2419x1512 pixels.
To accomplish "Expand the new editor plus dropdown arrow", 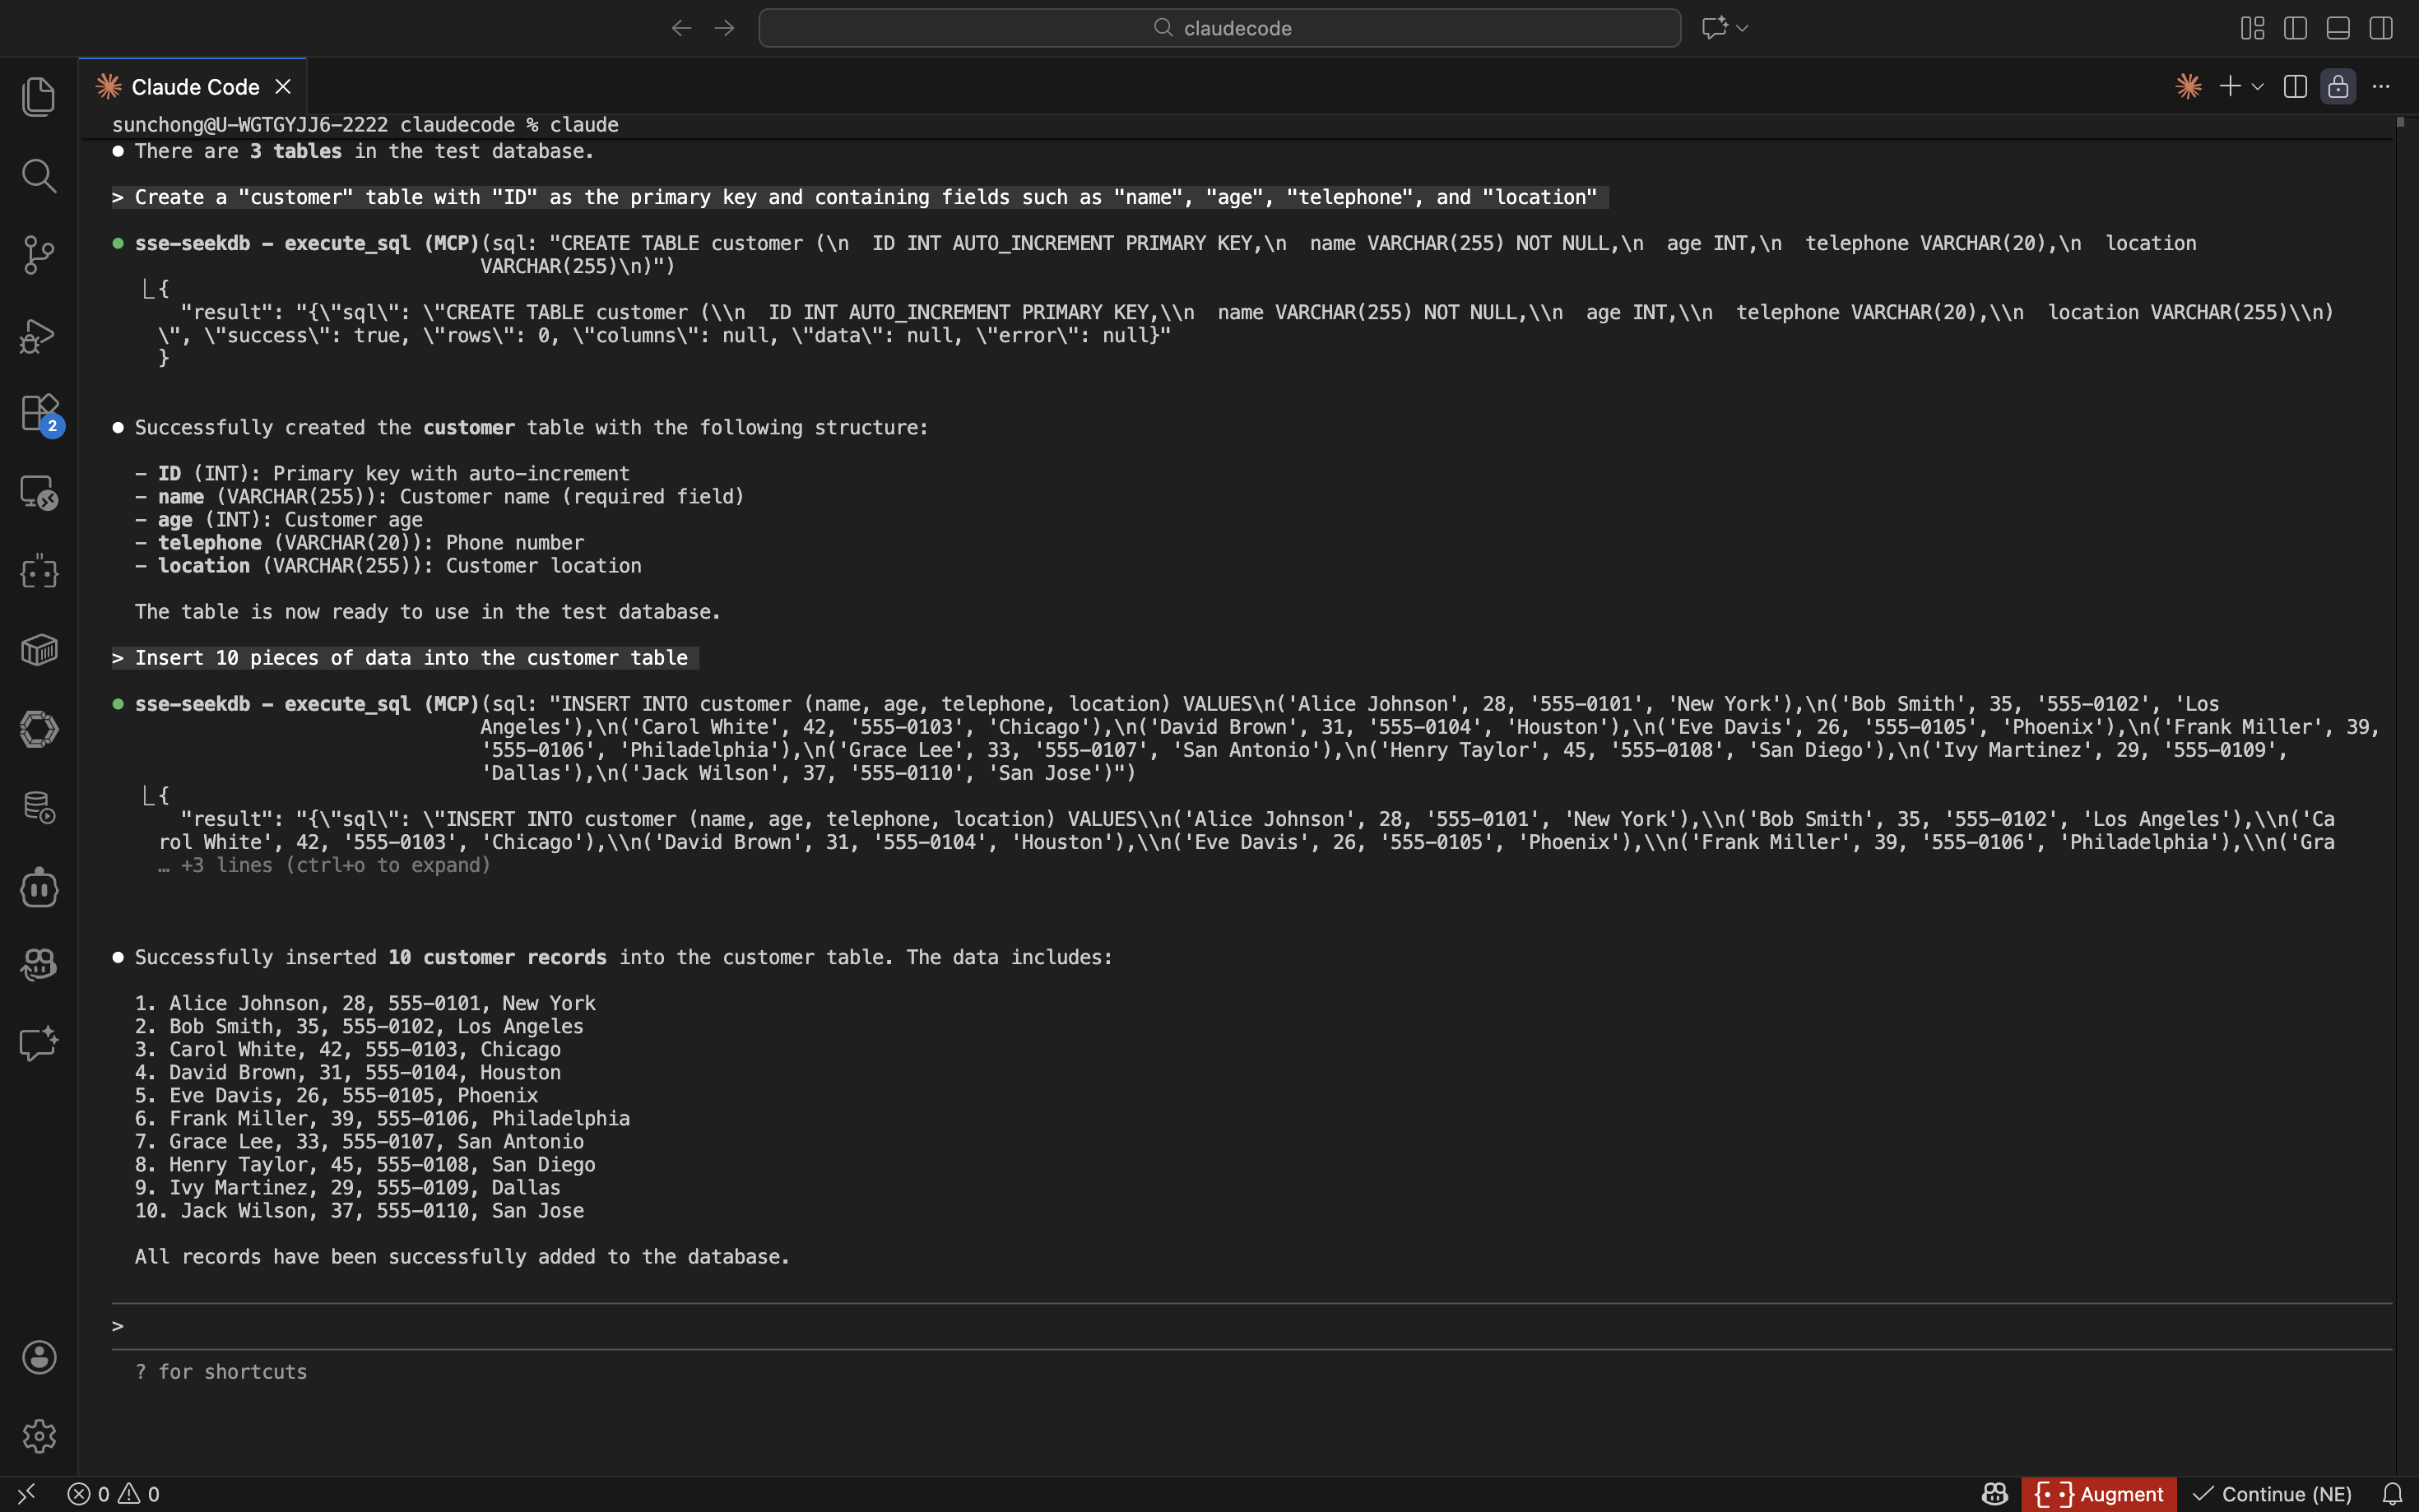I will (x=2258, y=87).
